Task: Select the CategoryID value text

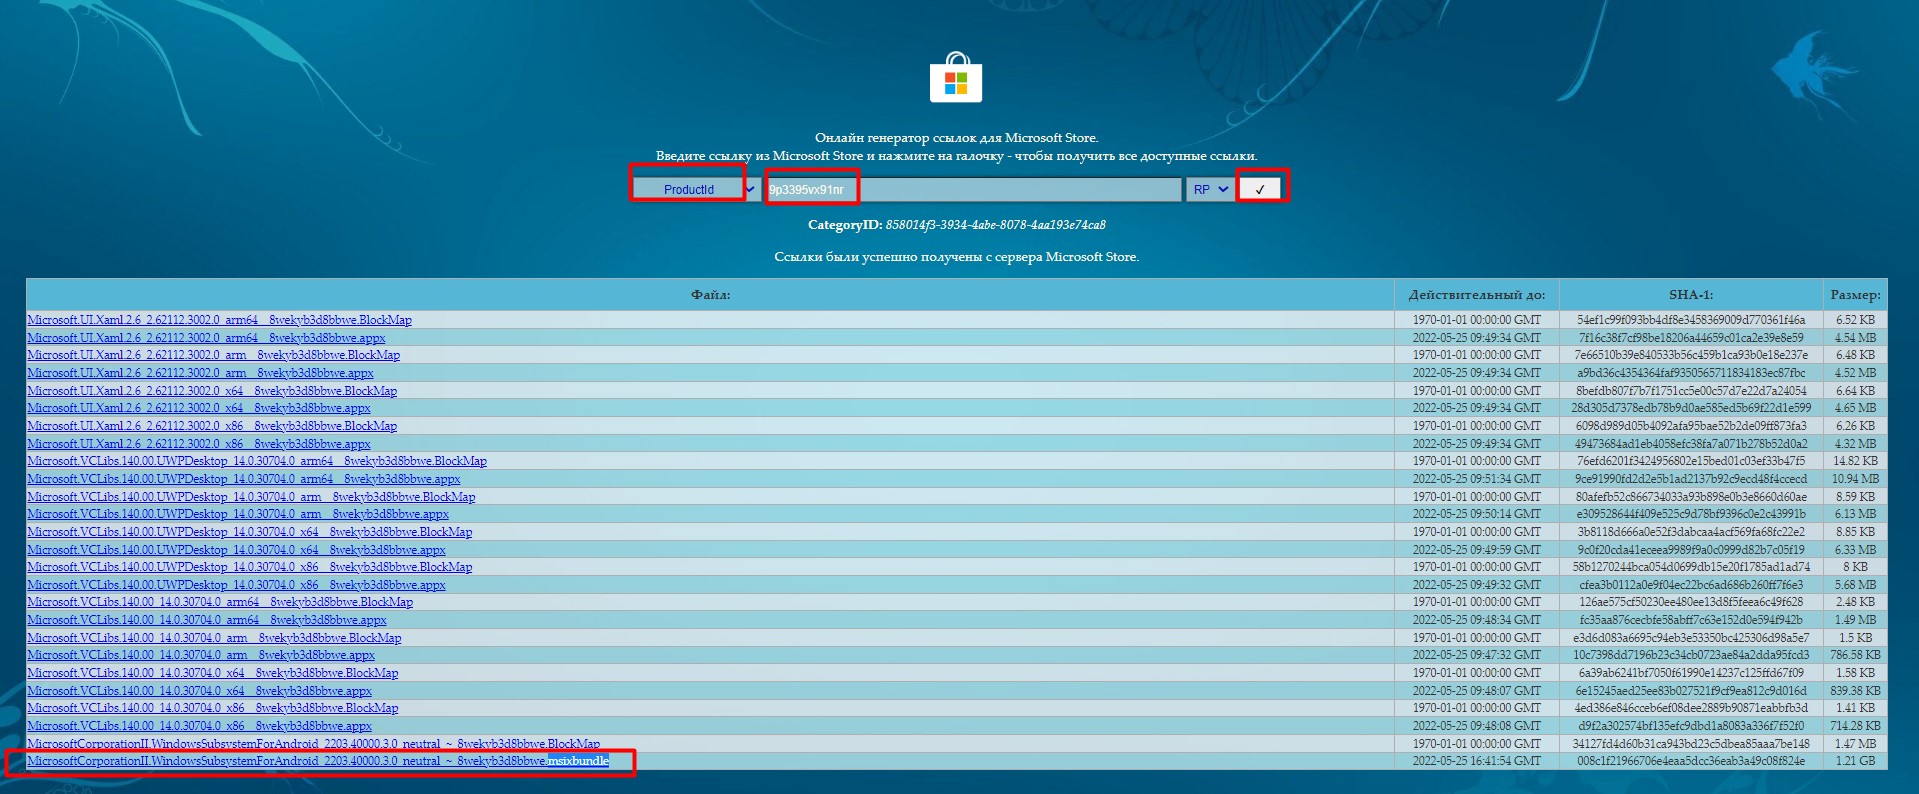Action: 995,225
